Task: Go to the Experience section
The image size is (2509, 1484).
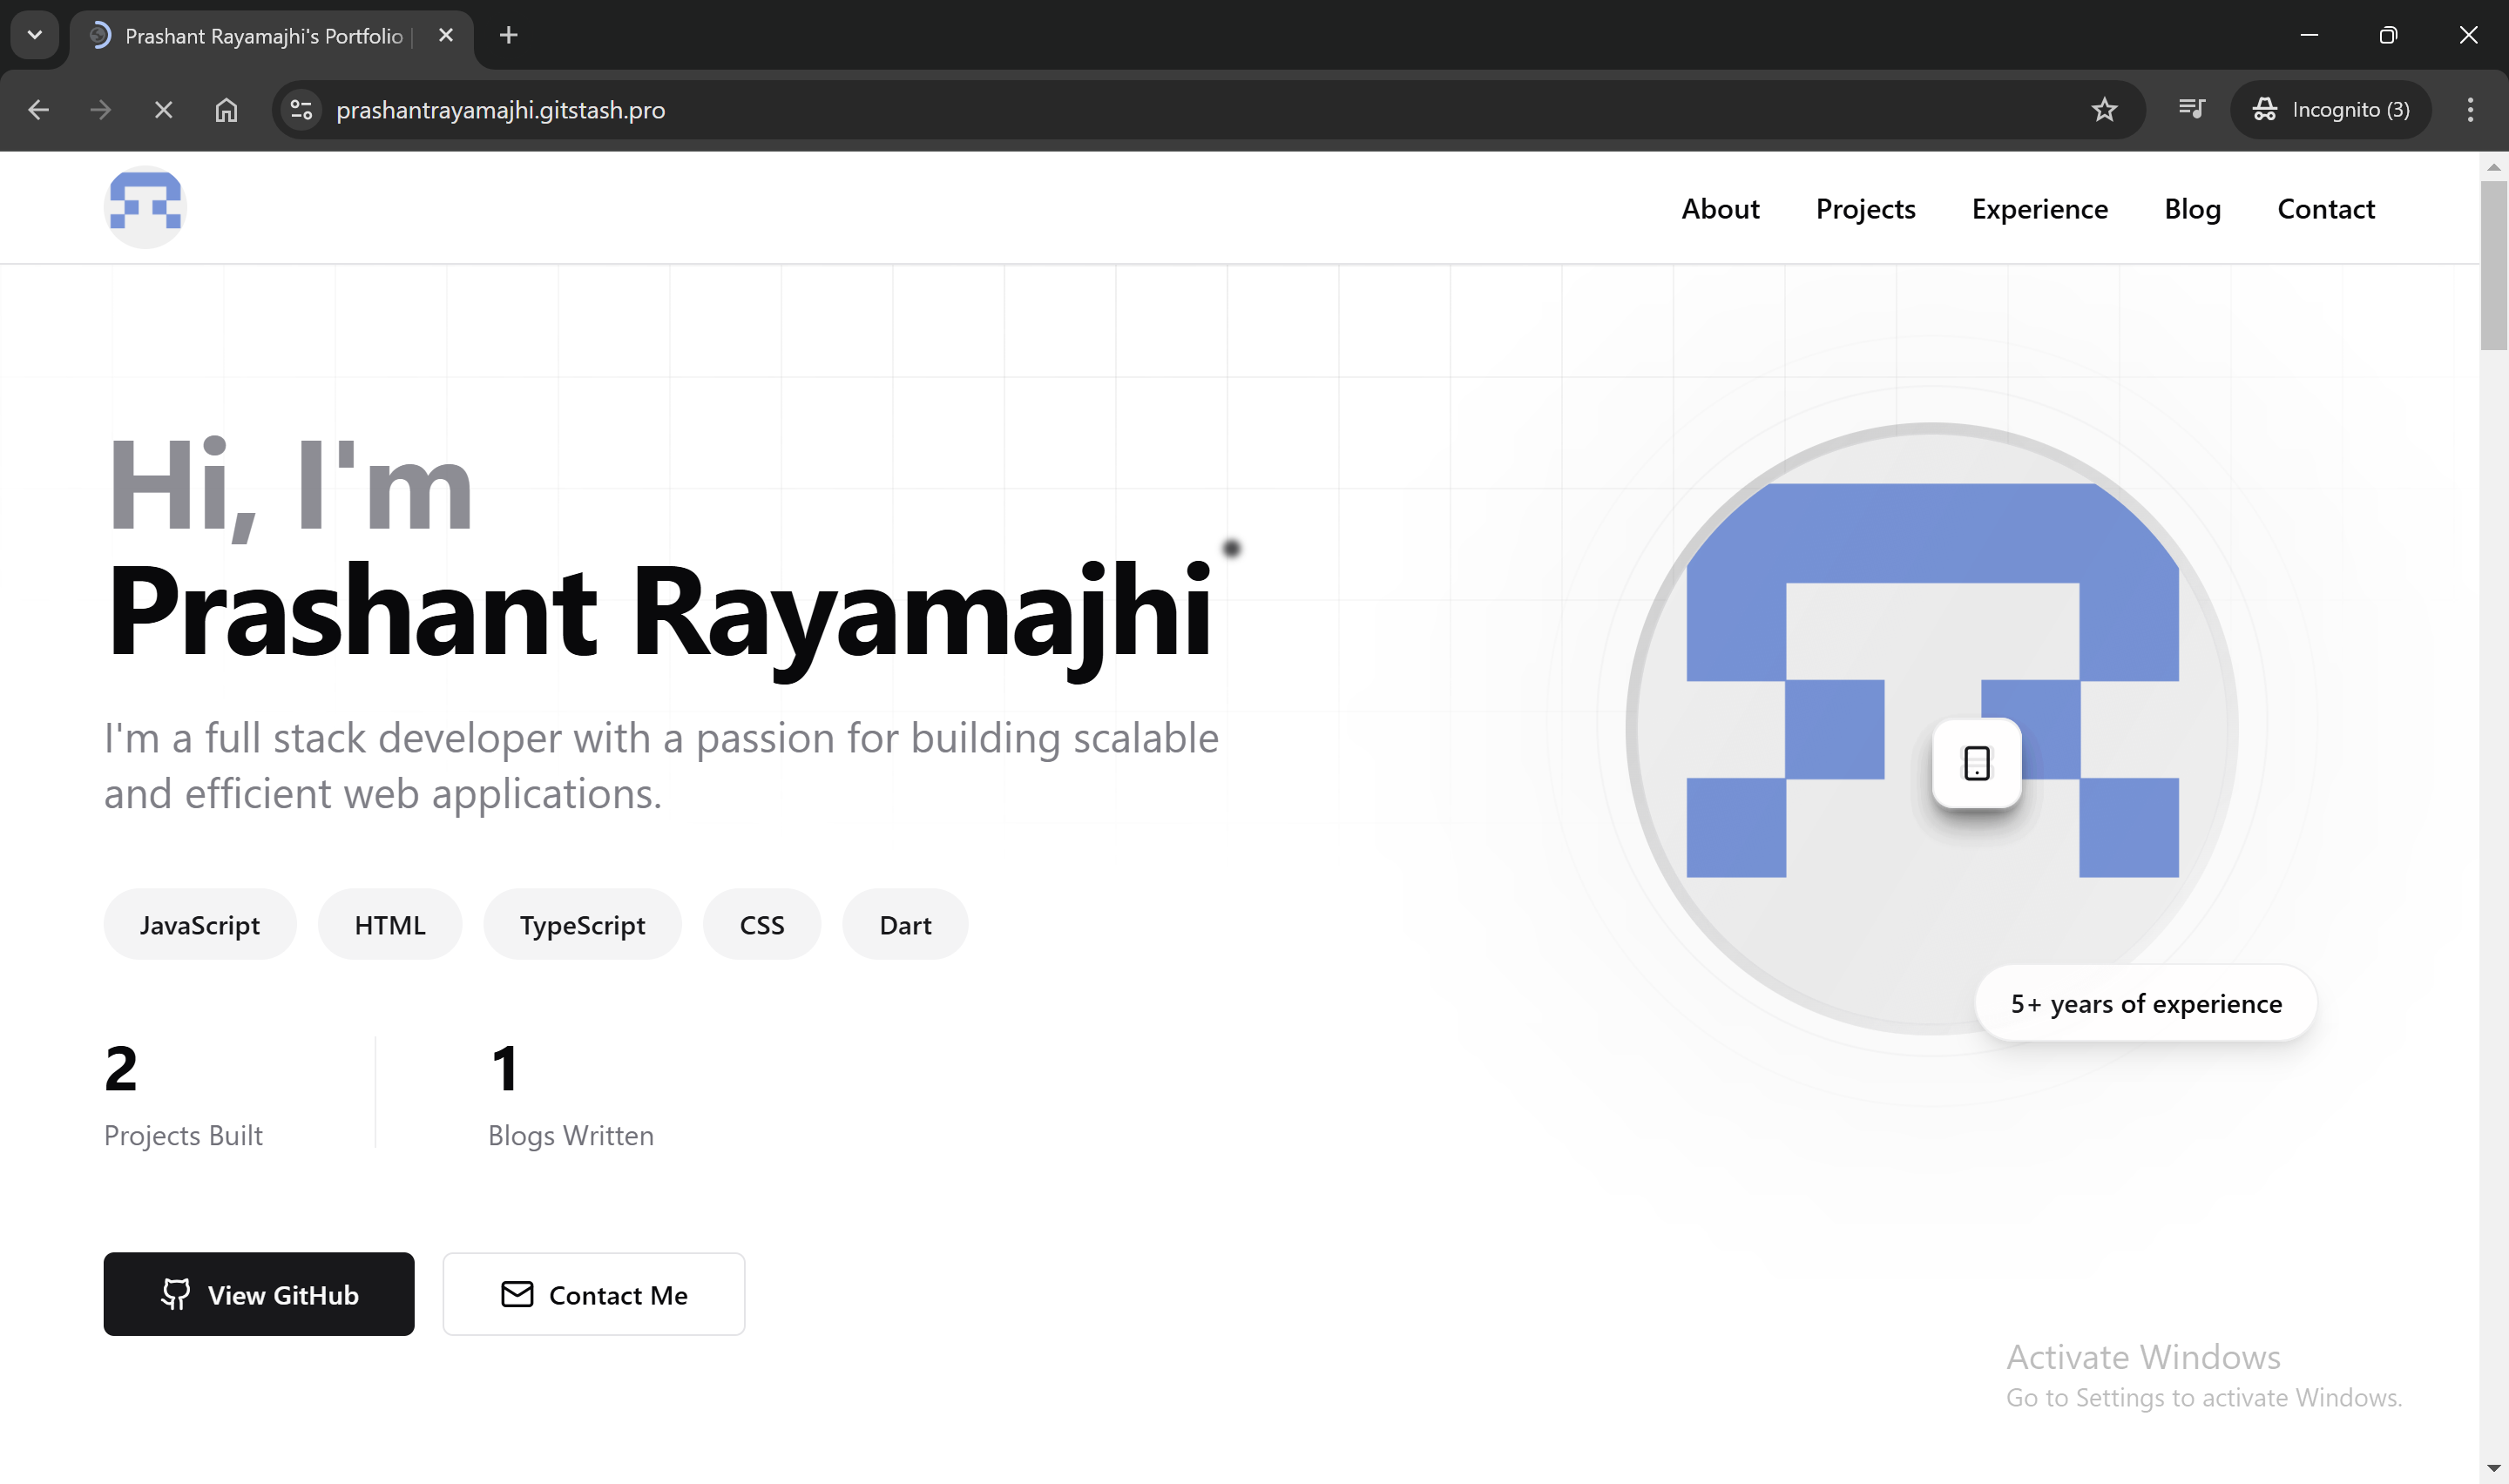Action: 2039,209
